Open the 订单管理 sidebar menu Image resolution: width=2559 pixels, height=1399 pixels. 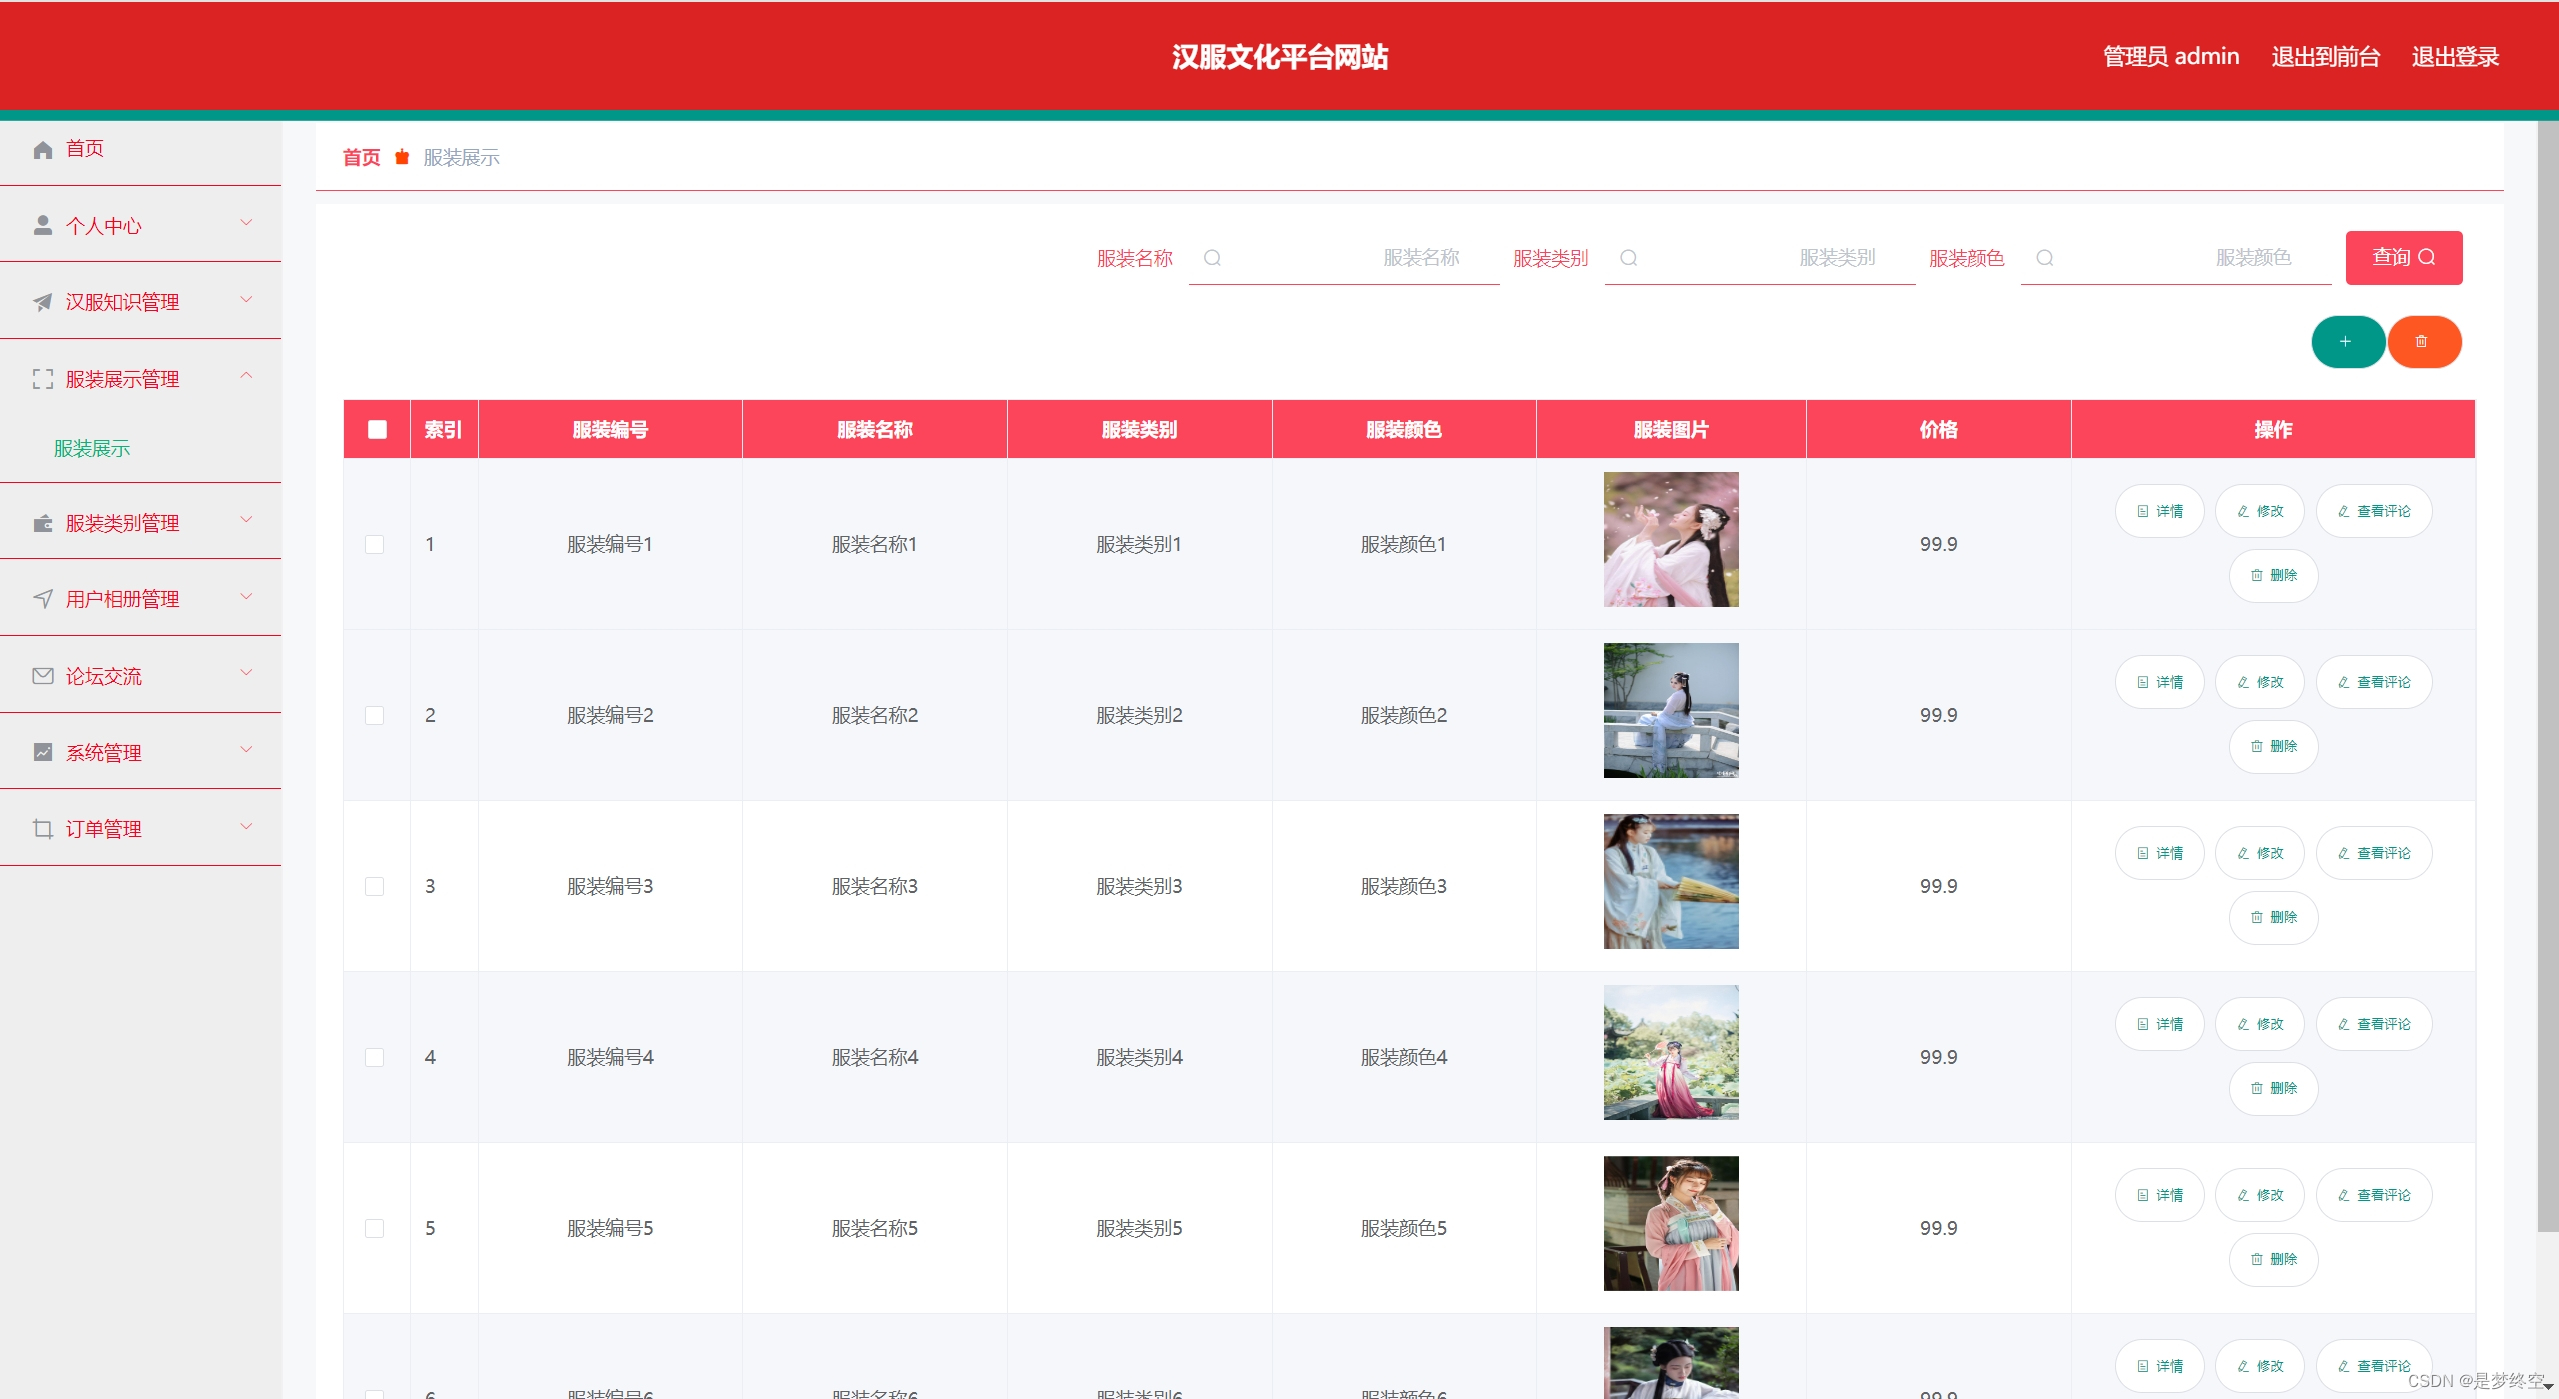[140, 829]
